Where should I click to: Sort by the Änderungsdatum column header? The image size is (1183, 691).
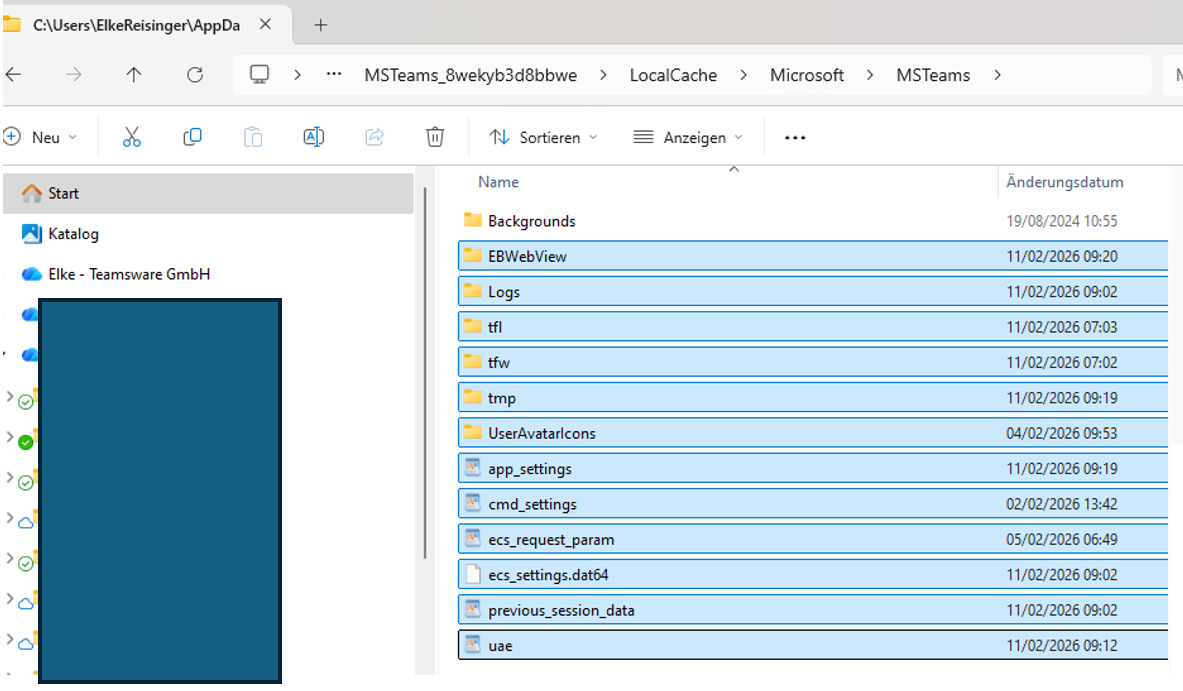(1064, 182)
